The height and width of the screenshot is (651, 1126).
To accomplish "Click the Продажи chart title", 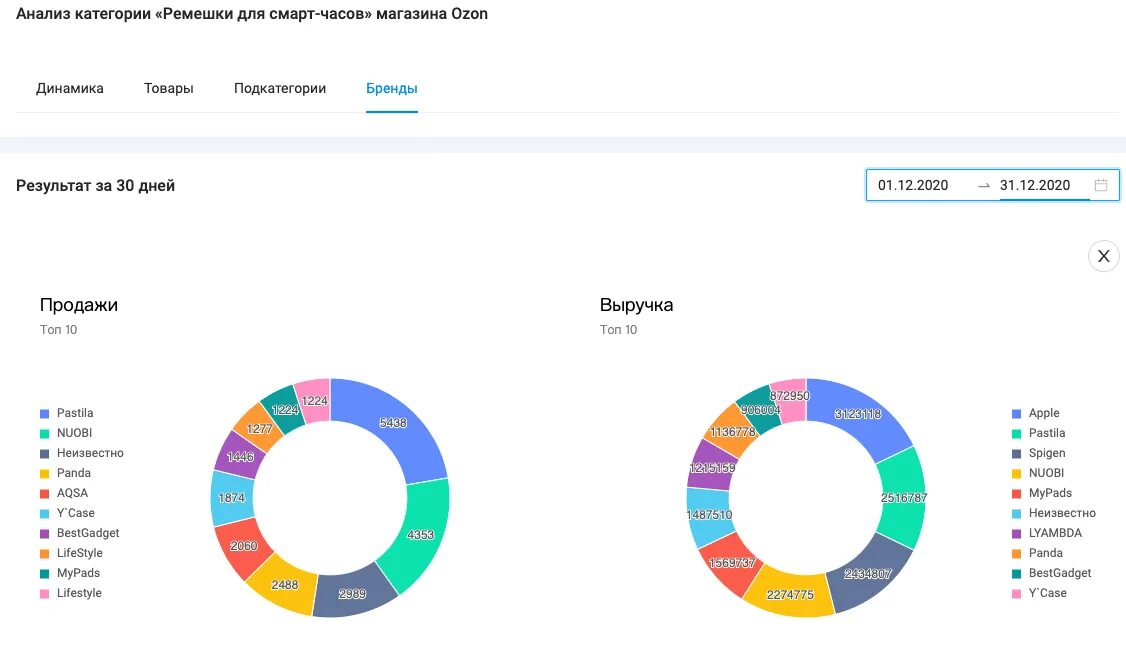I will 79,305.
